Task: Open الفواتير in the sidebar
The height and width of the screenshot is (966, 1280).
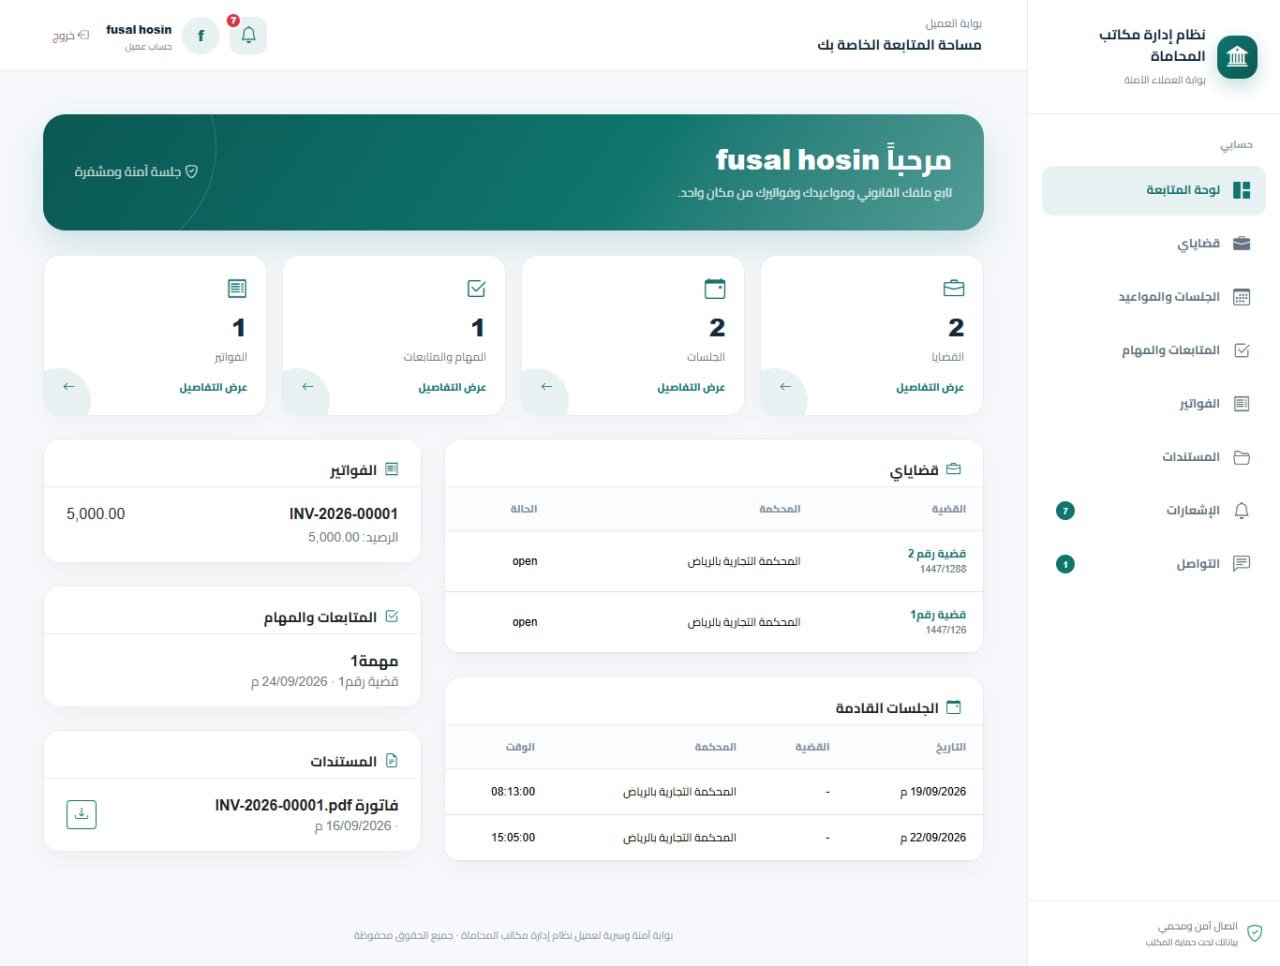Action: click(x=1154, y=404)
